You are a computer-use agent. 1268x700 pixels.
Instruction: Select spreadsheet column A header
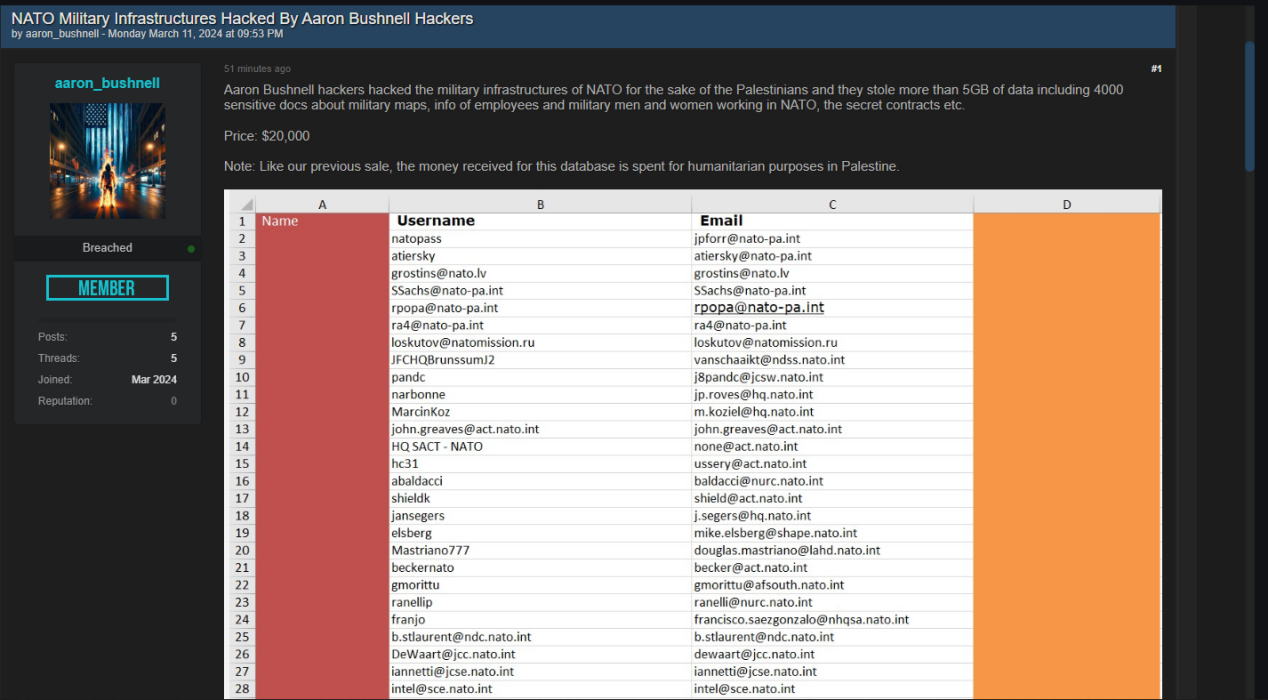[322, 204]
